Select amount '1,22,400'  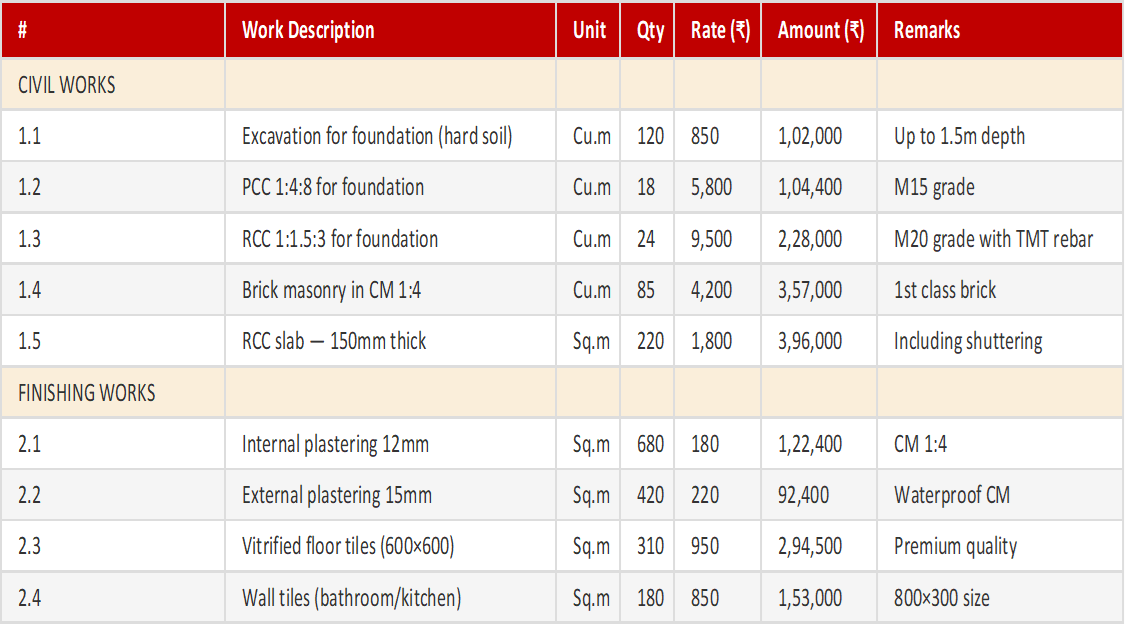coord(809,444)
